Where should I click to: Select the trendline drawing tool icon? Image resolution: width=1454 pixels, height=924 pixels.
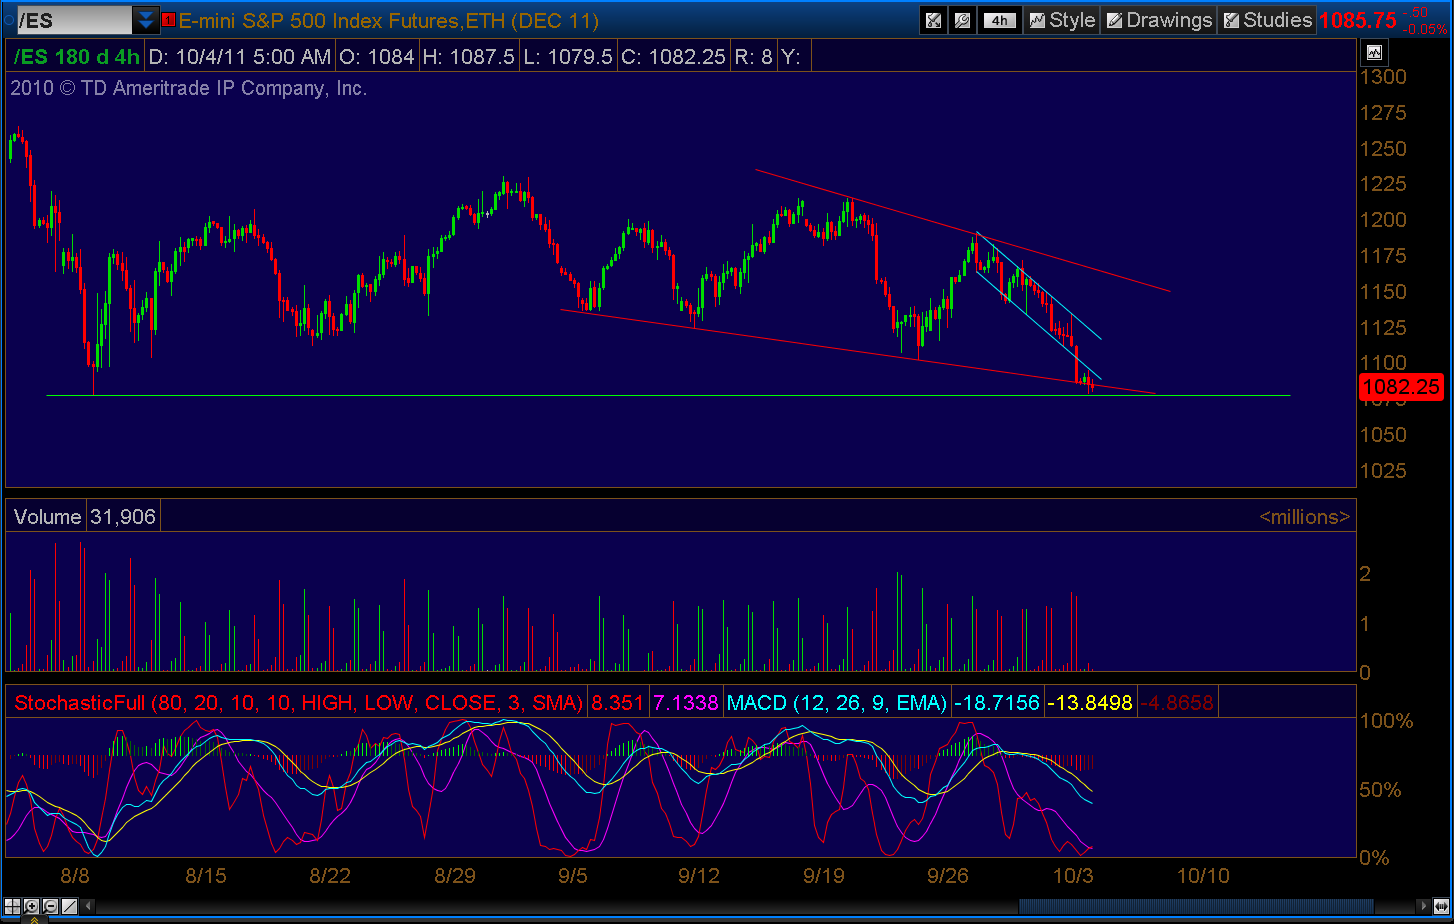69,907
